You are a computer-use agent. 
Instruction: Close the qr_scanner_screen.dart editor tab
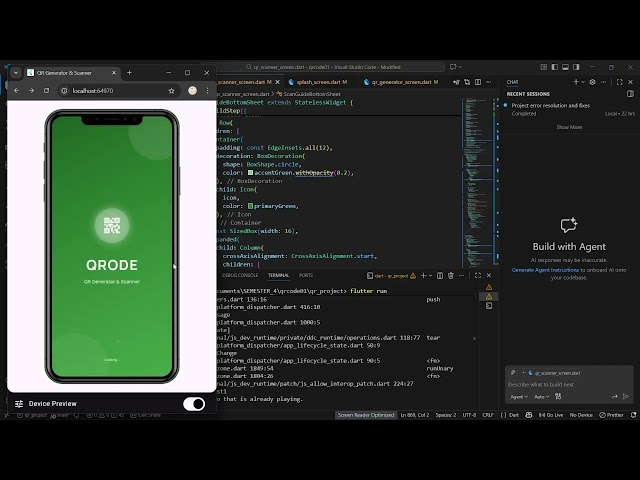coord(278,82)
